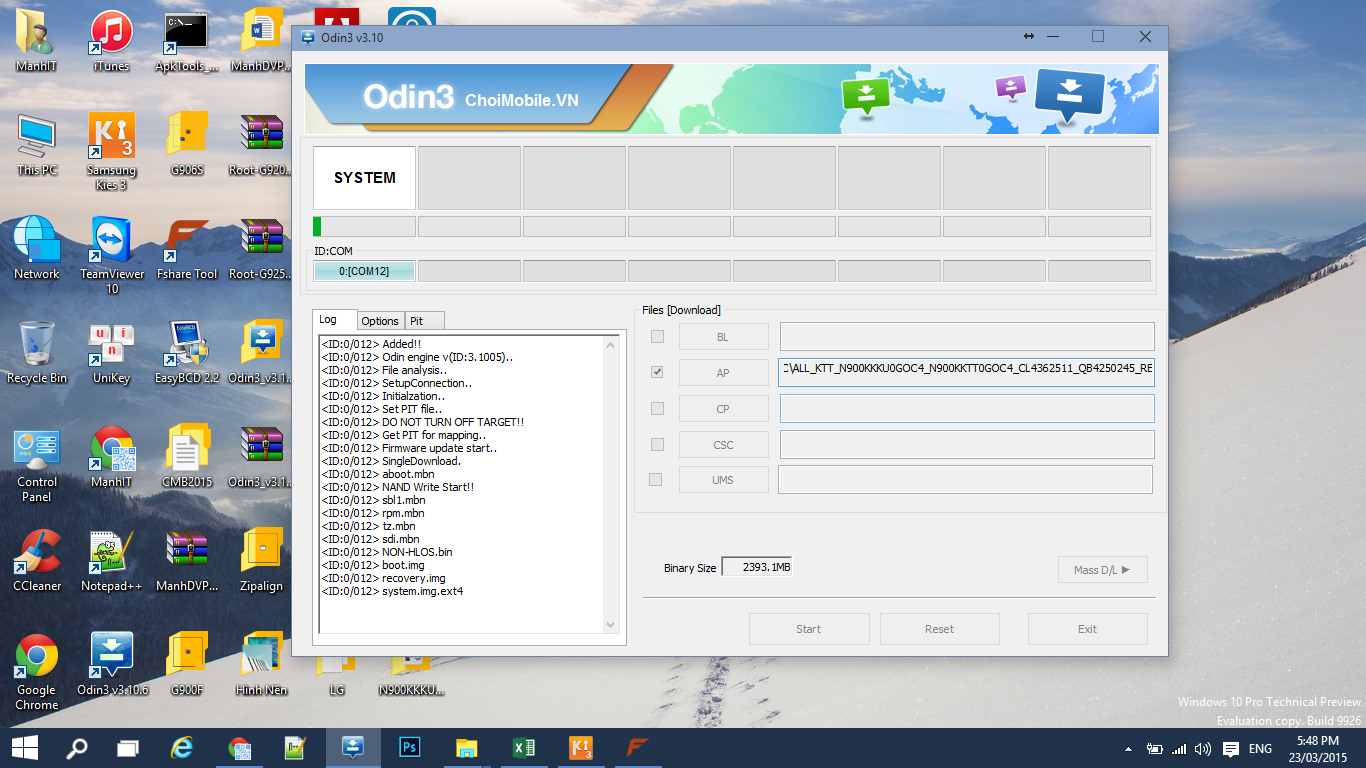Enable the CSC file checkbox

point(657,444)
